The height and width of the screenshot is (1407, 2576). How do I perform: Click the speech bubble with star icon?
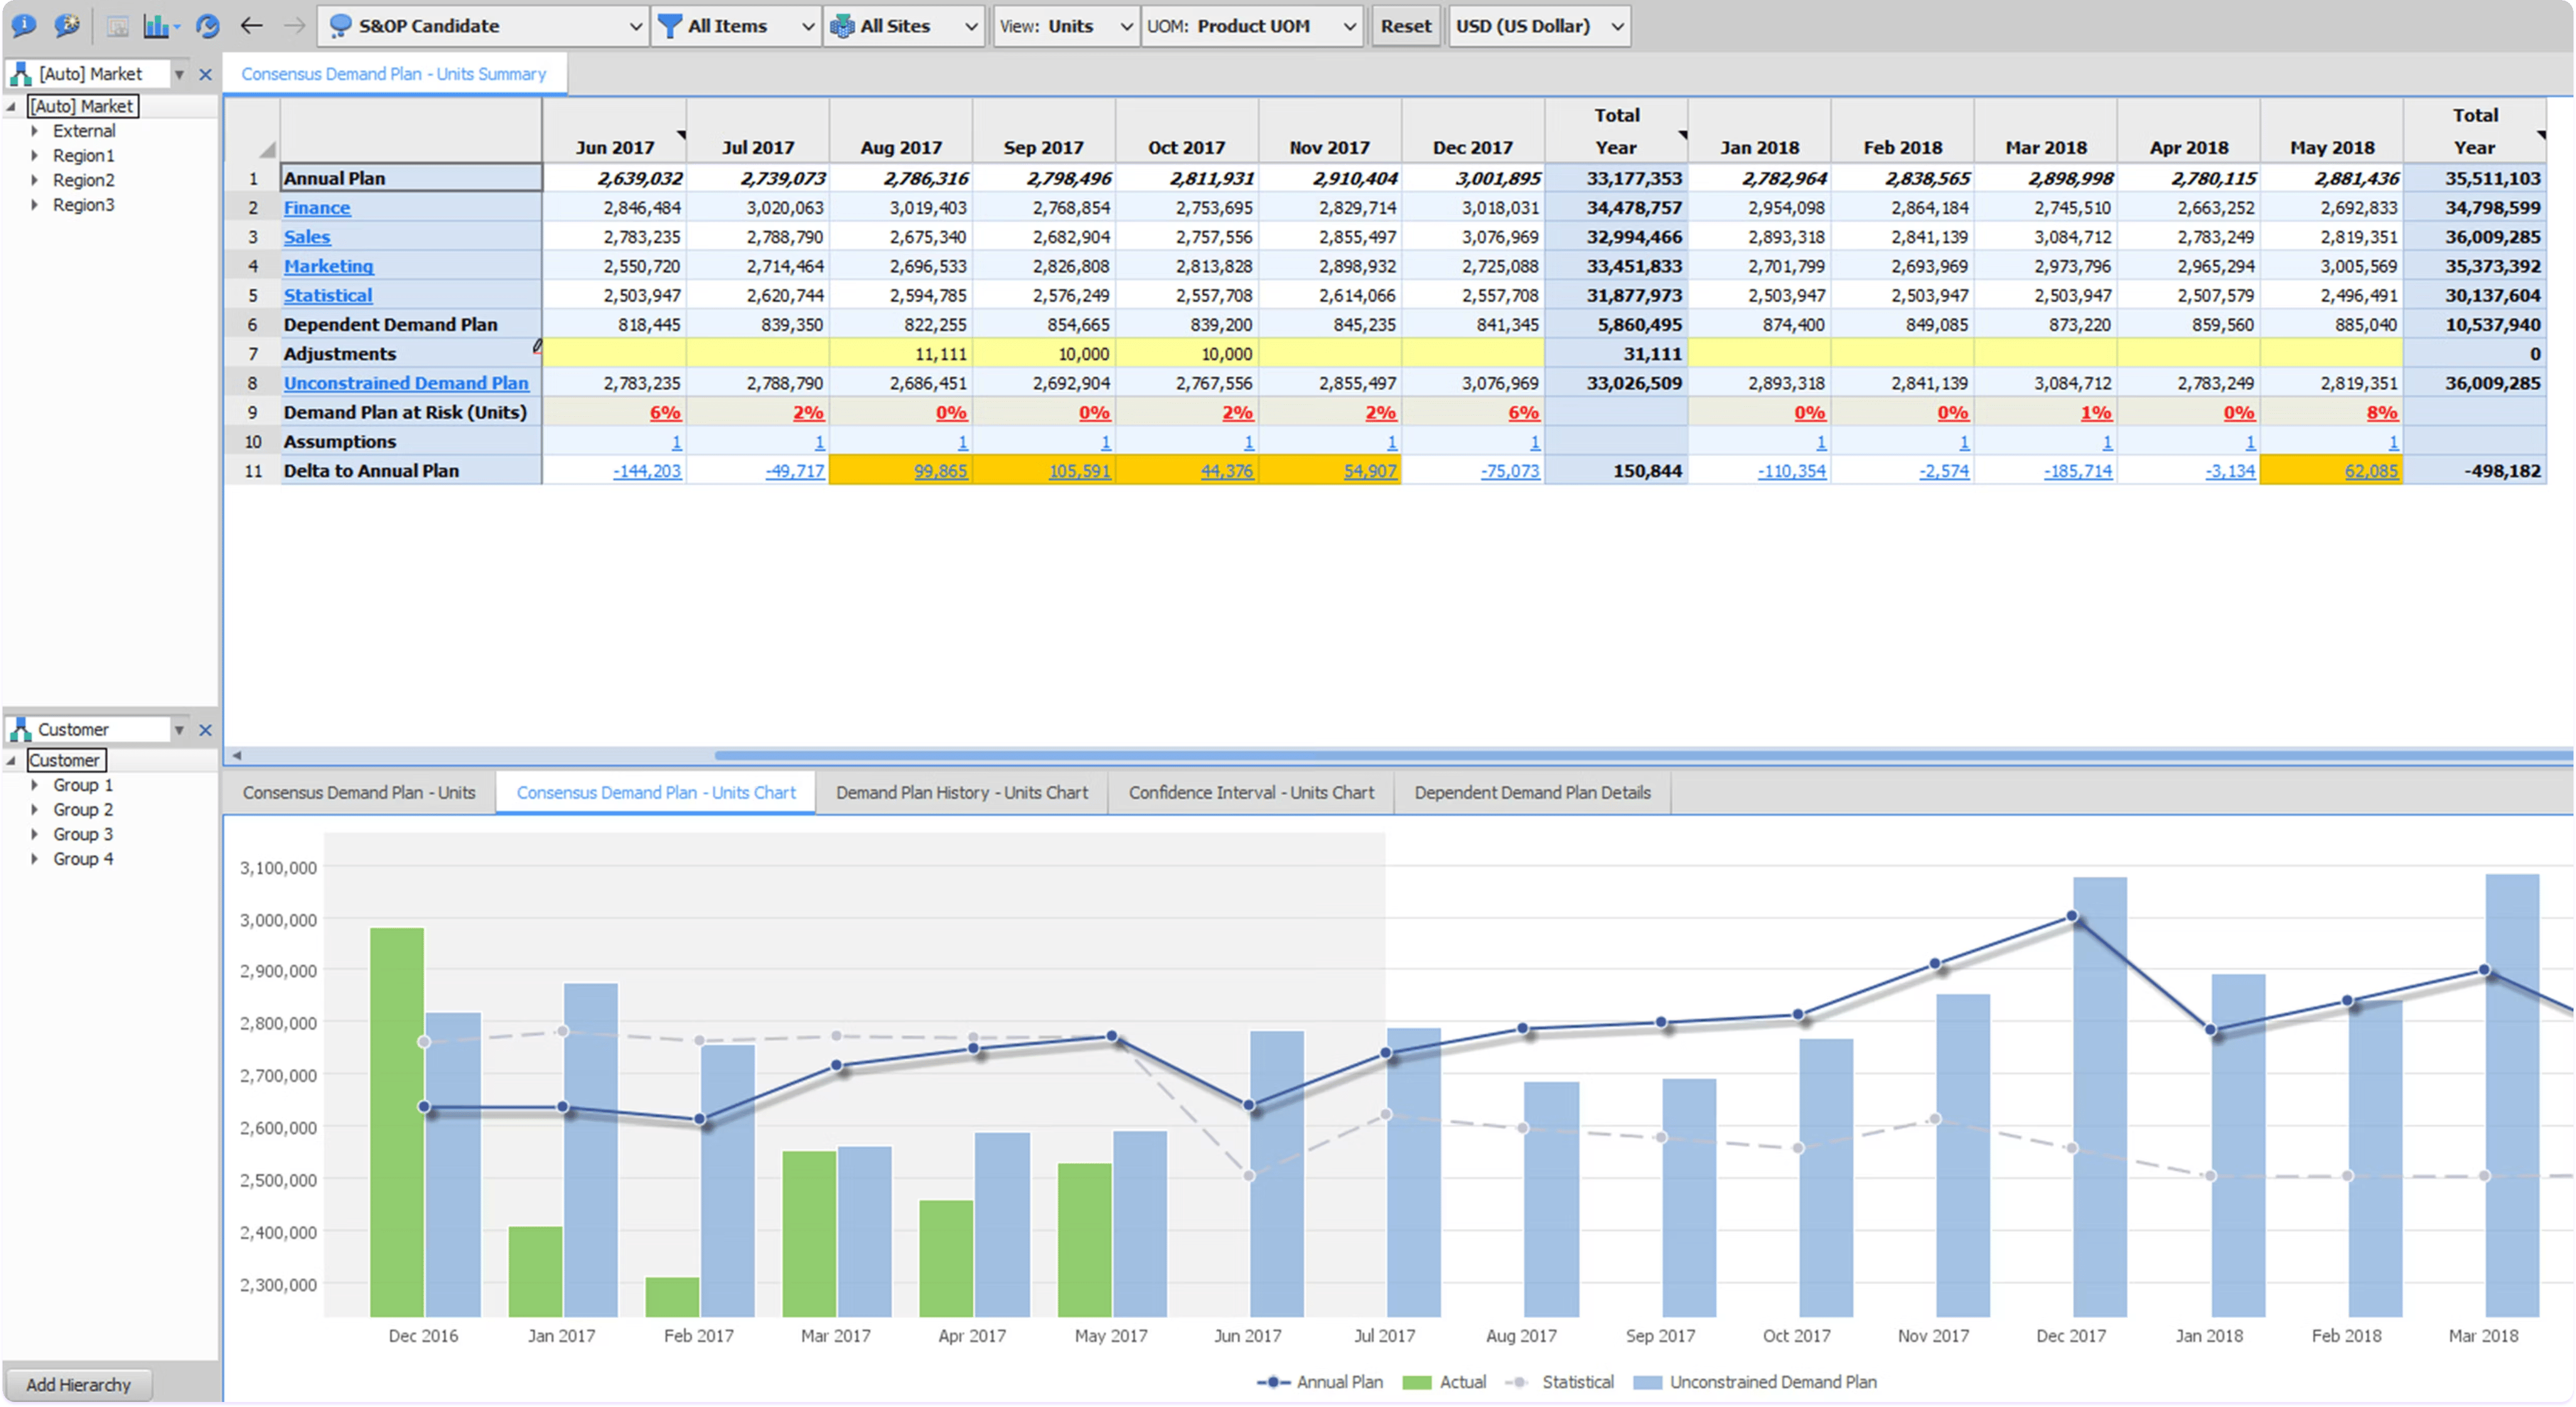click(67, 25)
